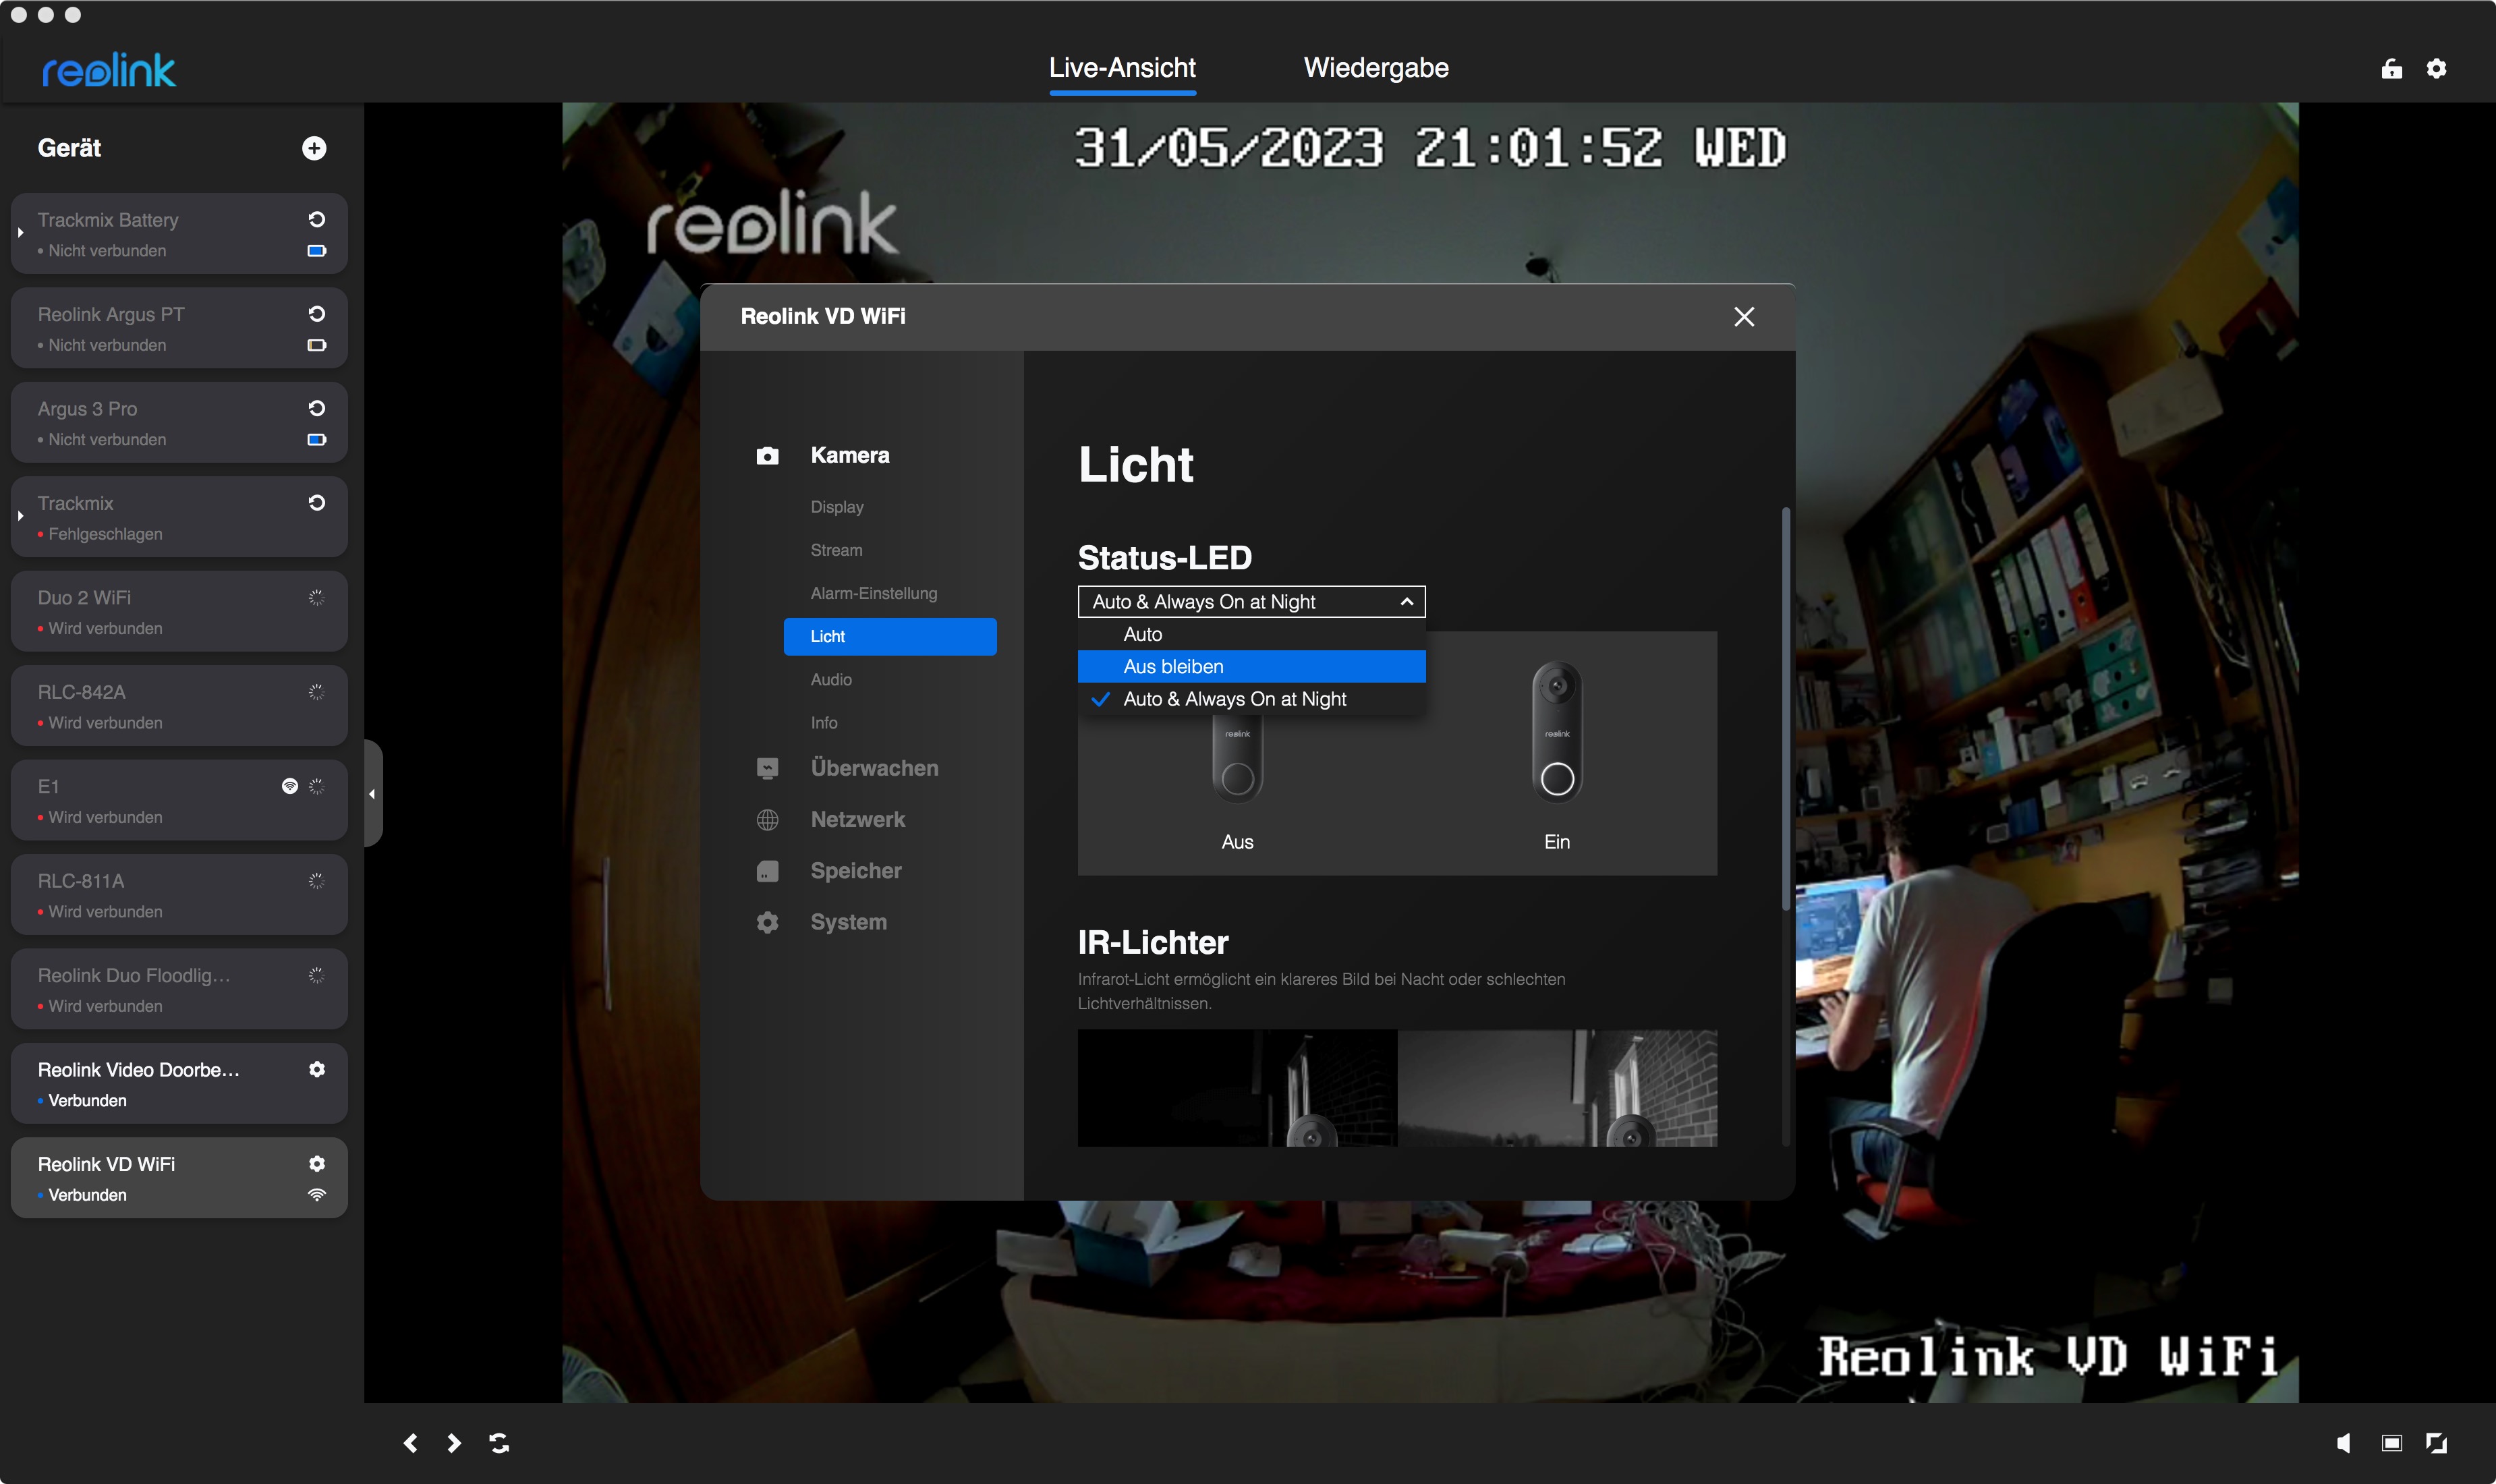Close the Reolink VD WiFi dialog

(x=1744, y=316)
